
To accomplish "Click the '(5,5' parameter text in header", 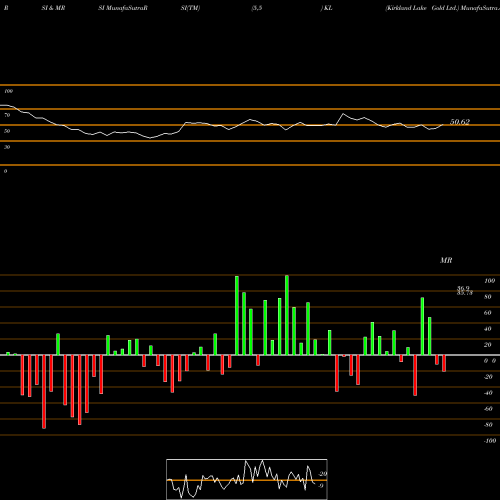I will click(256, 8).
